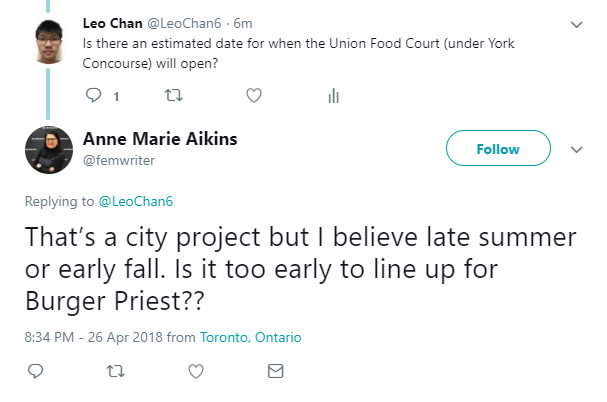Like the Burger Priest reply tweet
607x402 pixels.
click(196, 371)
